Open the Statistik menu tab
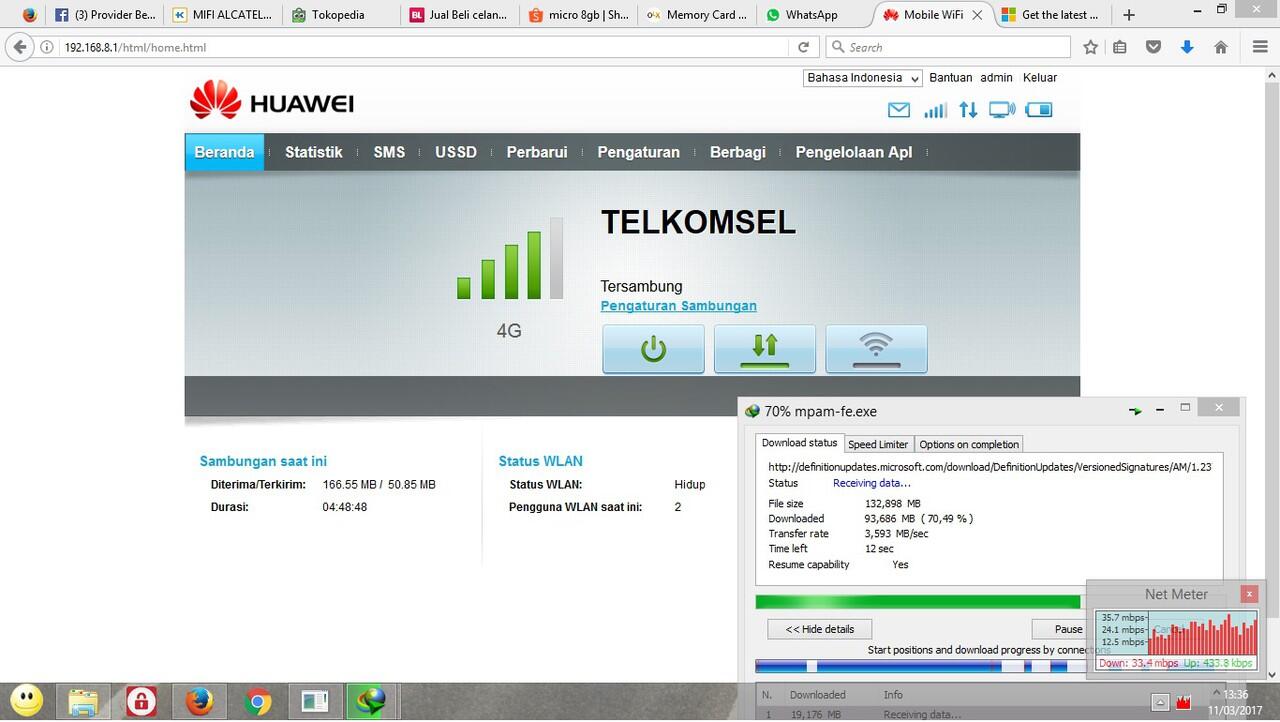Viewport: 1280px width, 722px height. click(313, 152)
